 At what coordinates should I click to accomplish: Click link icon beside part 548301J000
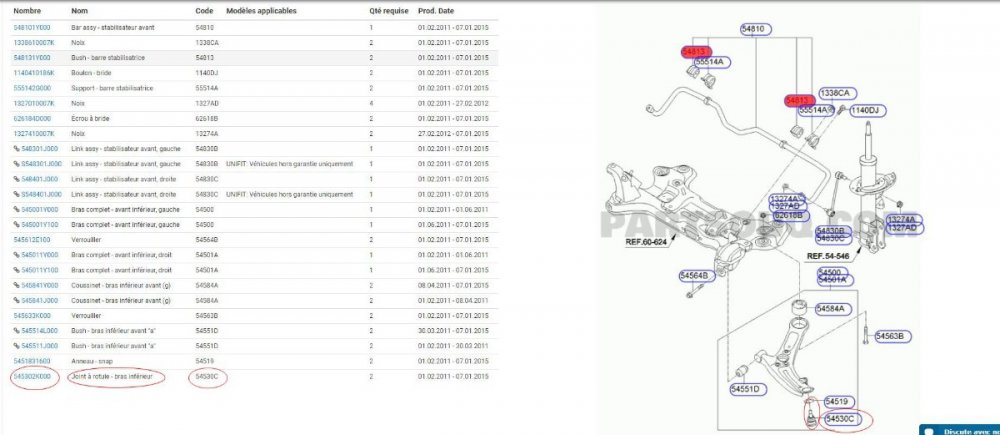coord(17,148)
